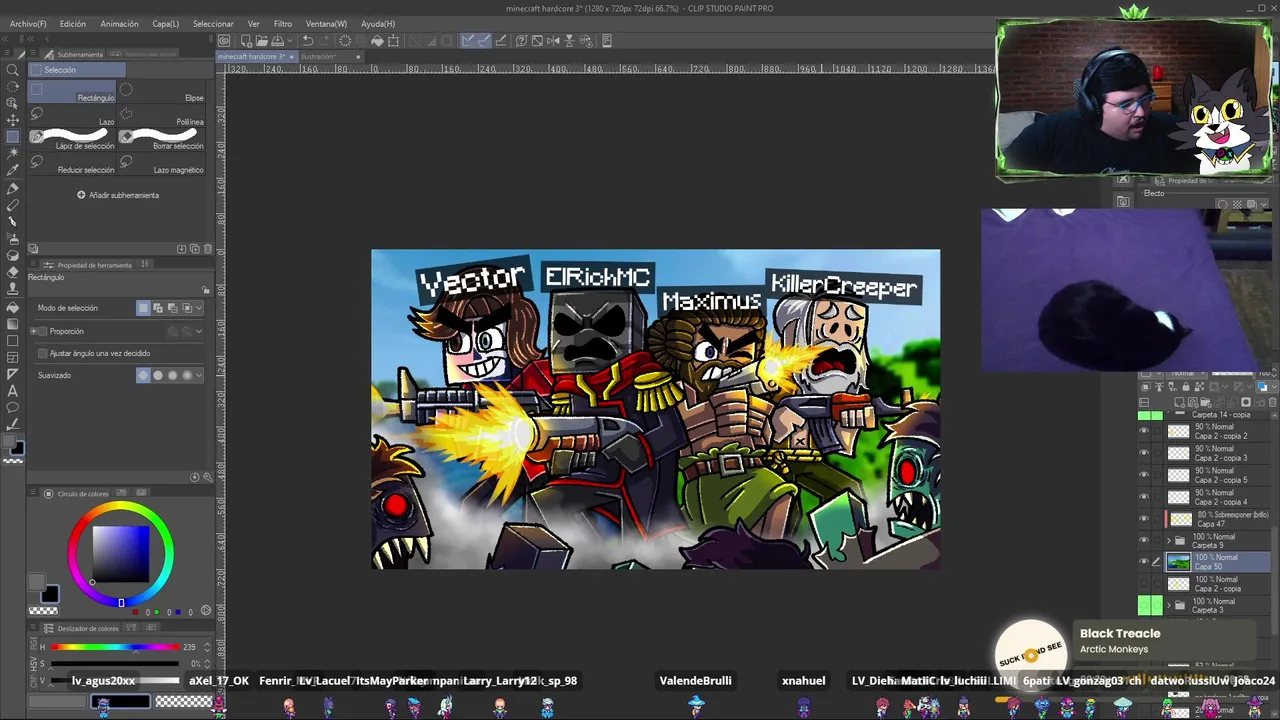Click the Redo arrow in command bar

pos(325,41)
